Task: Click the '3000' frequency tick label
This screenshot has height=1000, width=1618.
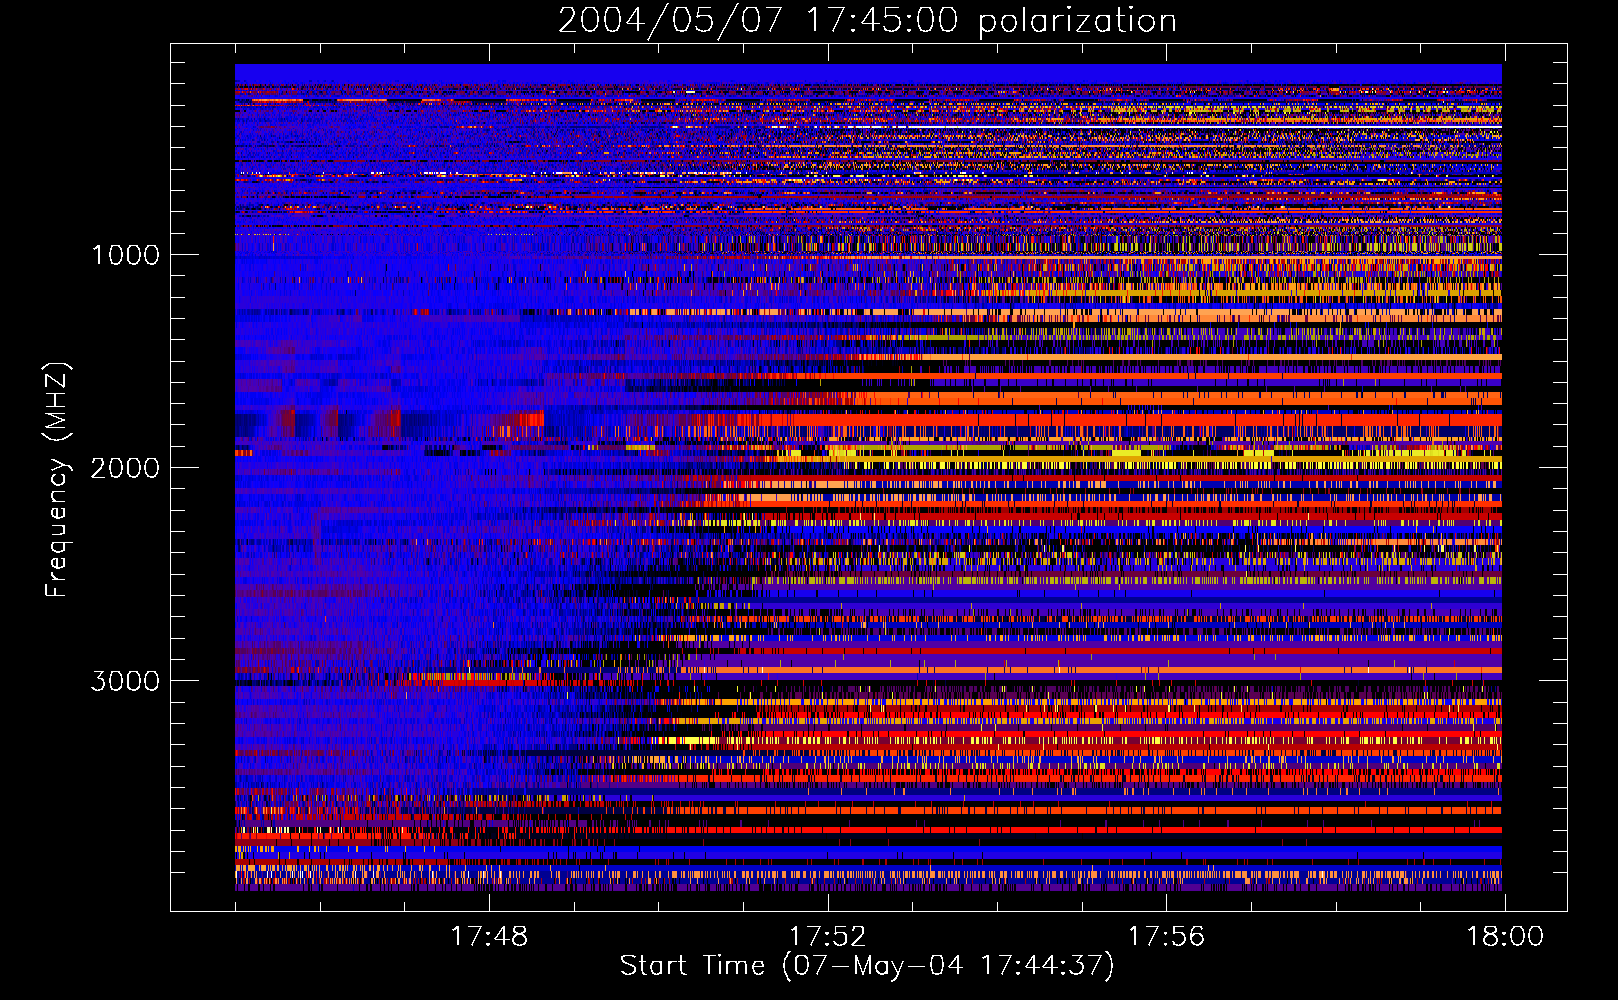Action: (x=125, y=681)
